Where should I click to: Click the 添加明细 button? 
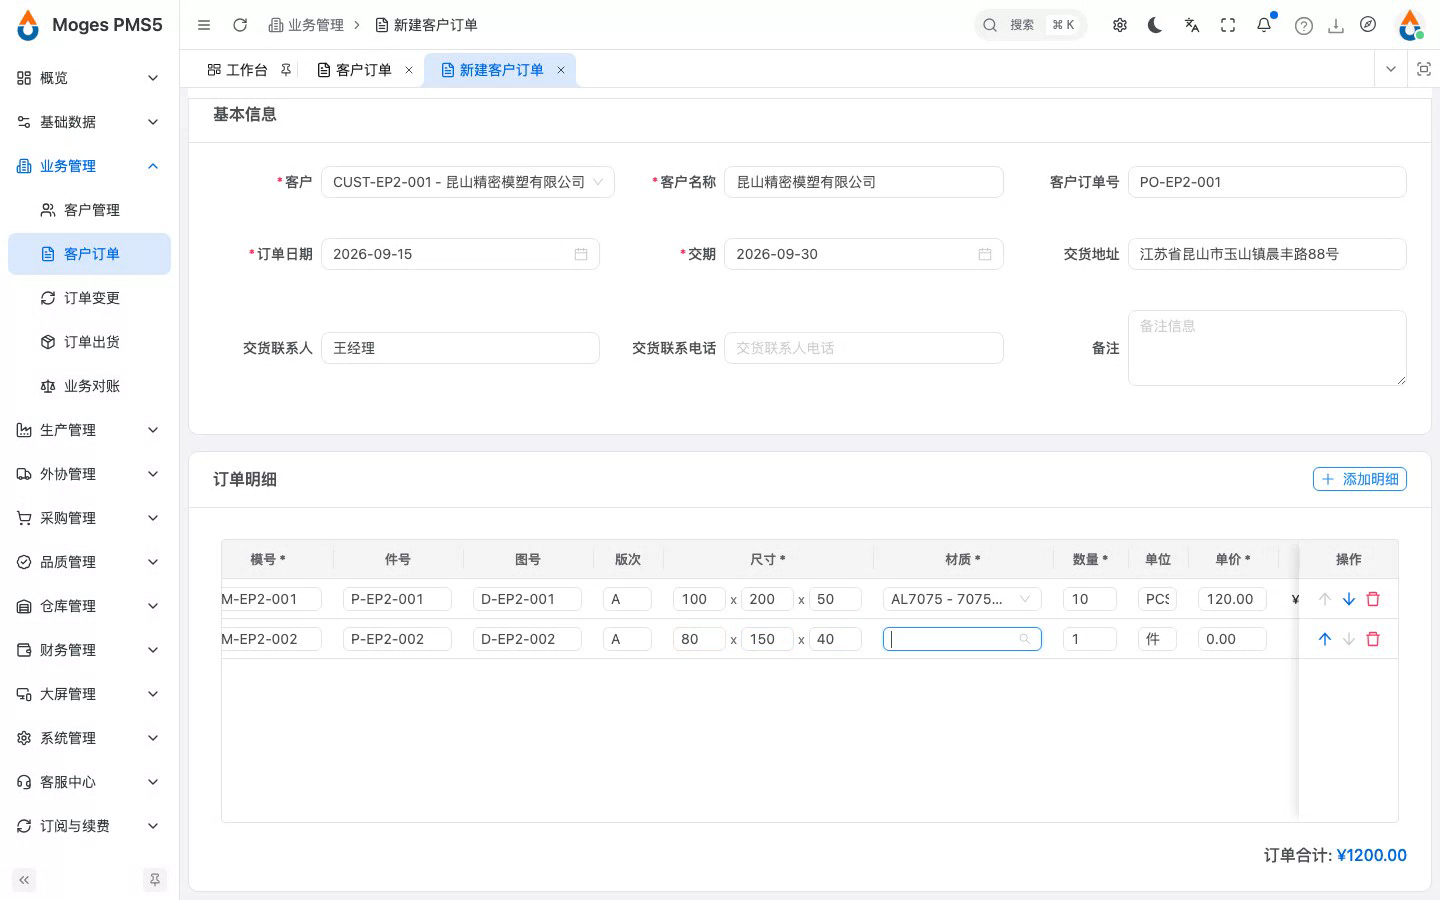(1360, 479)
